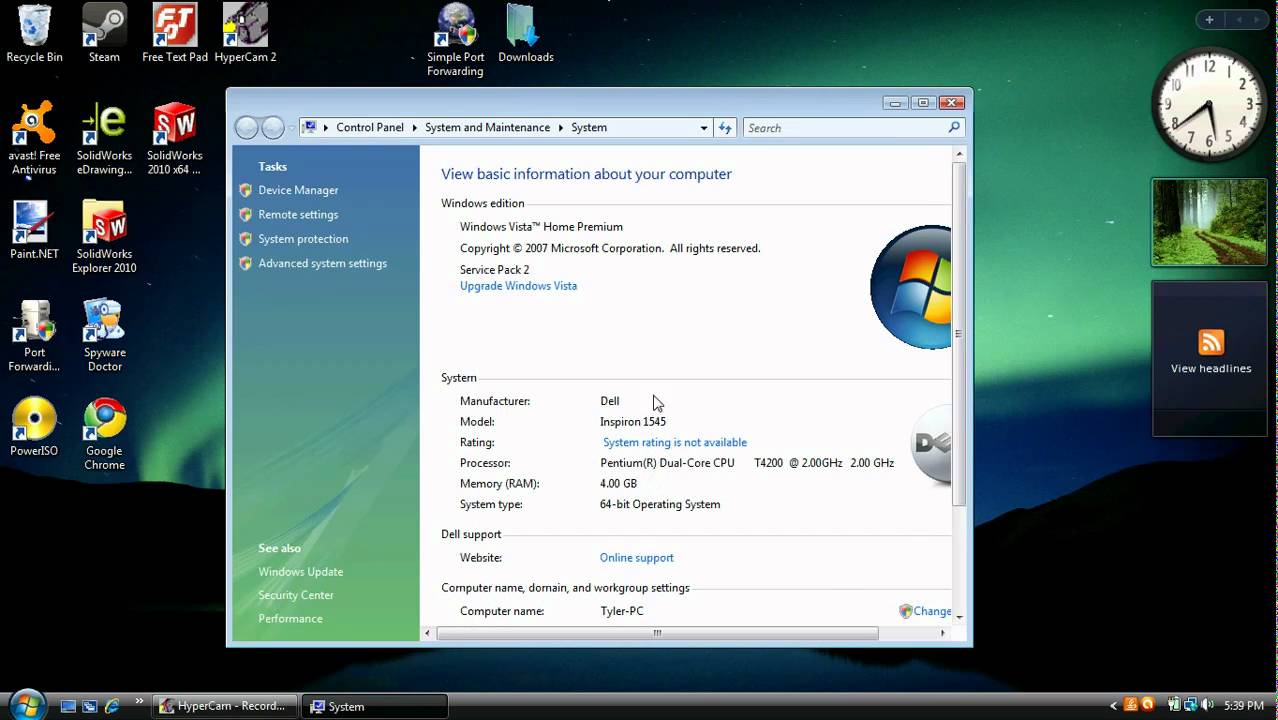Launch Steam from the desktop
1278x720 pixels.
pos(104,33)
